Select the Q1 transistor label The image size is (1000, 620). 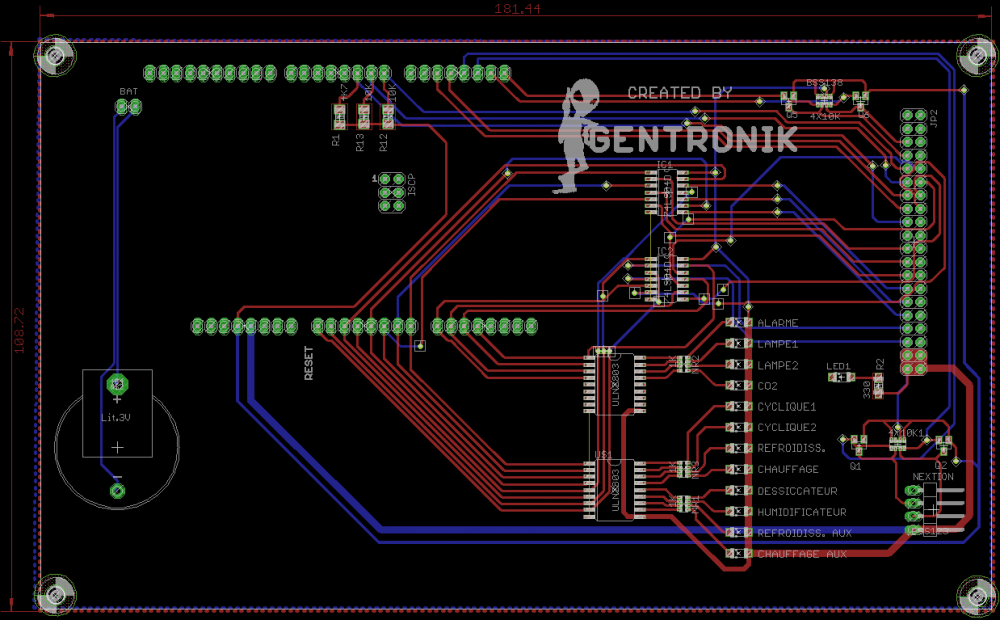tap(855, 466)
